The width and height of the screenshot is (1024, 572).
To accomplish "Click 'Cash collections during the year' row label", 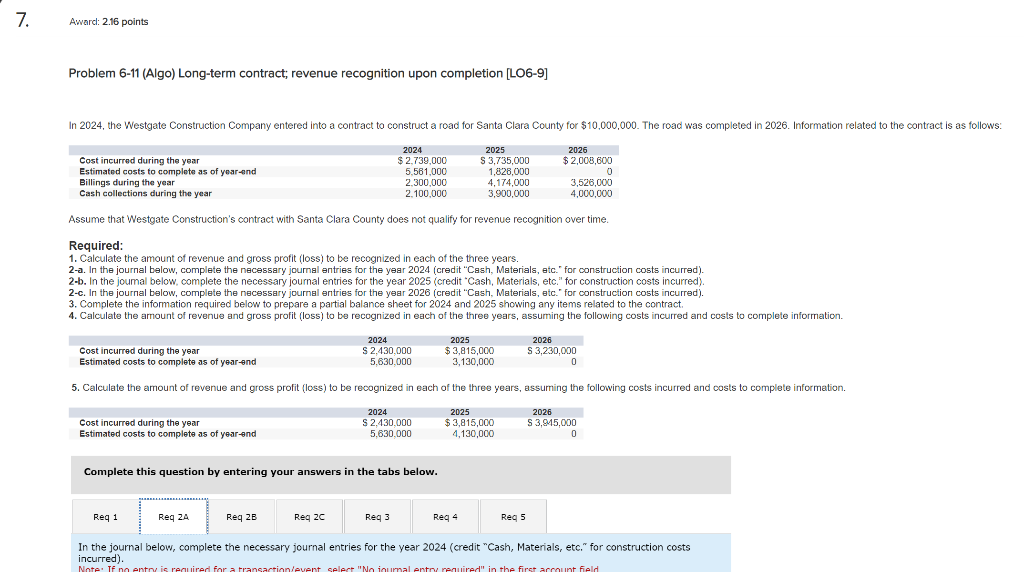I will 146,194.
